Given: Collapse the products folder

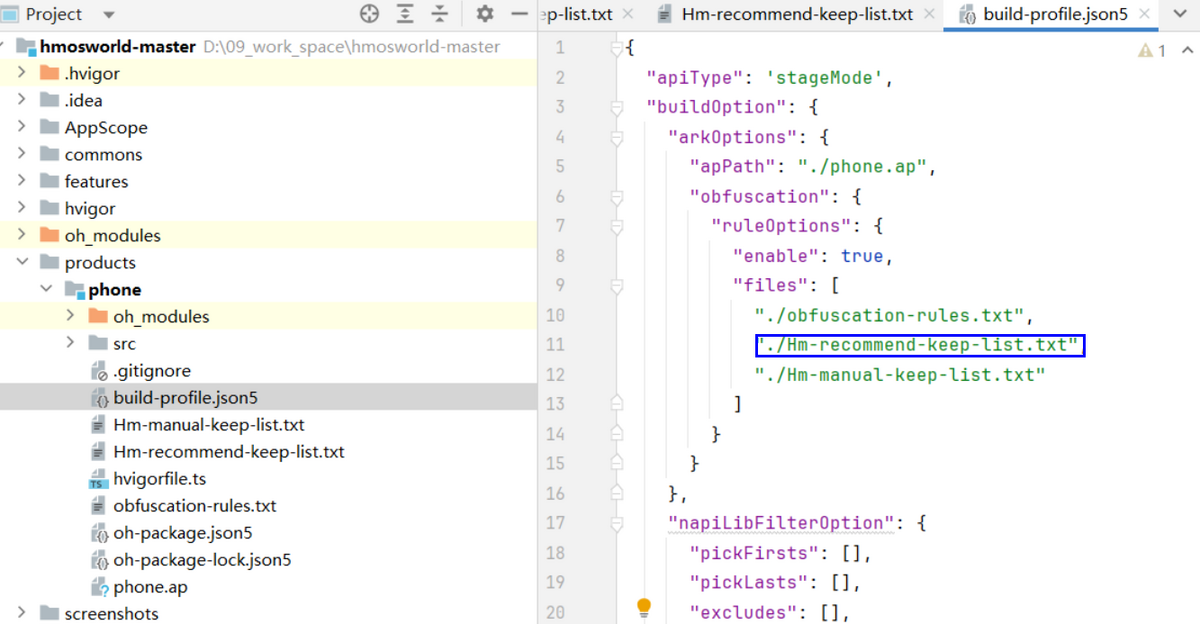Looking at the screenshot, I should [x=22, y=263].
